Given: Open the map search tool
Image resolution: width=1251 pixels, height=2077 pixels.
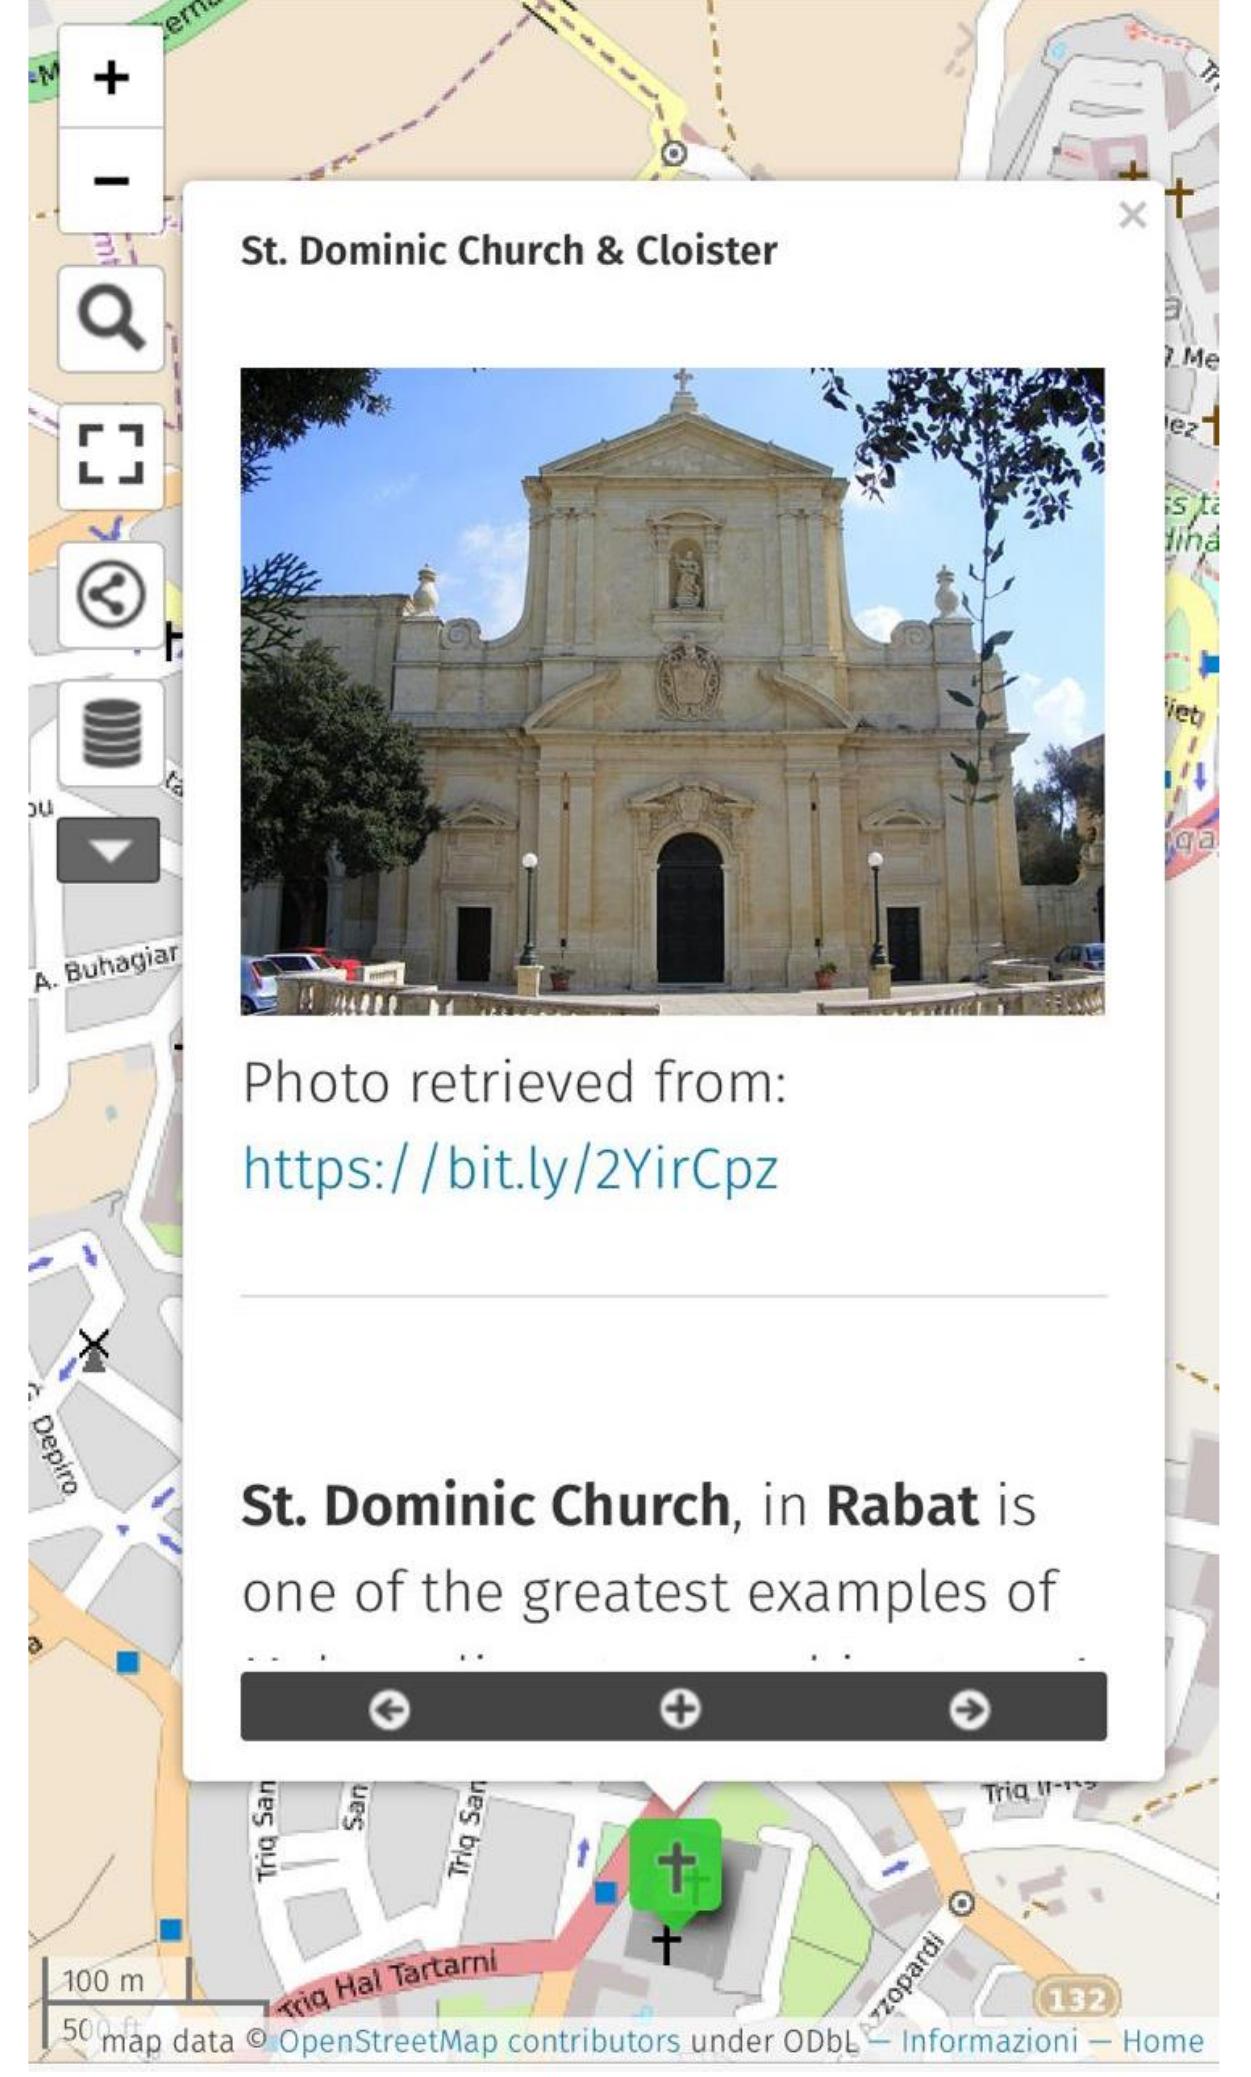Looking at the screenshot, I should tap(110, 319).
